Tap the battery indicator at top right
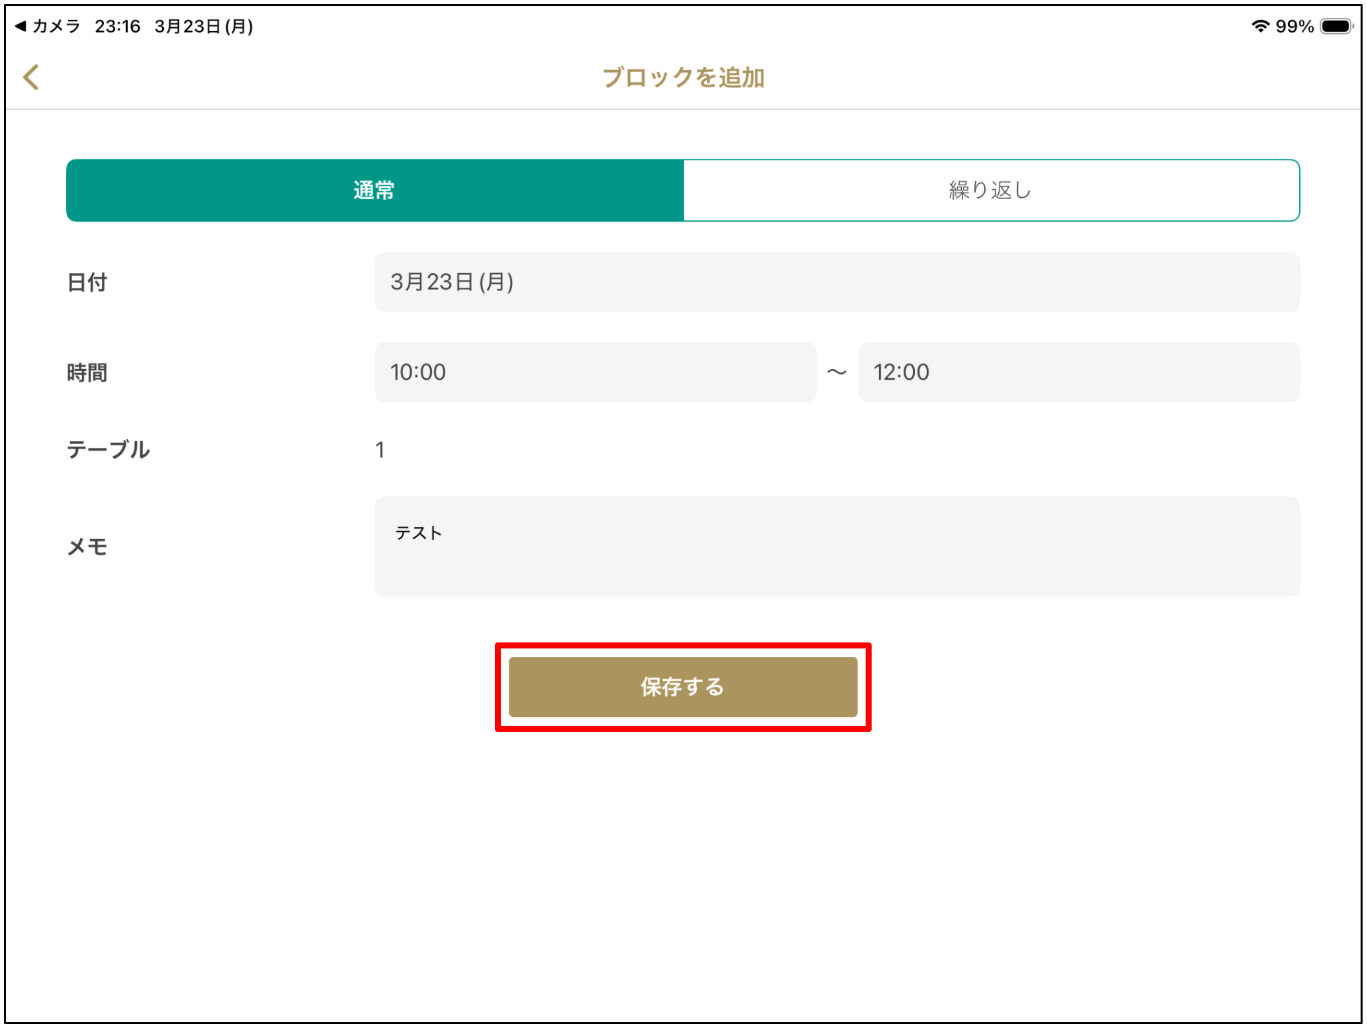 click(1336, 27)
